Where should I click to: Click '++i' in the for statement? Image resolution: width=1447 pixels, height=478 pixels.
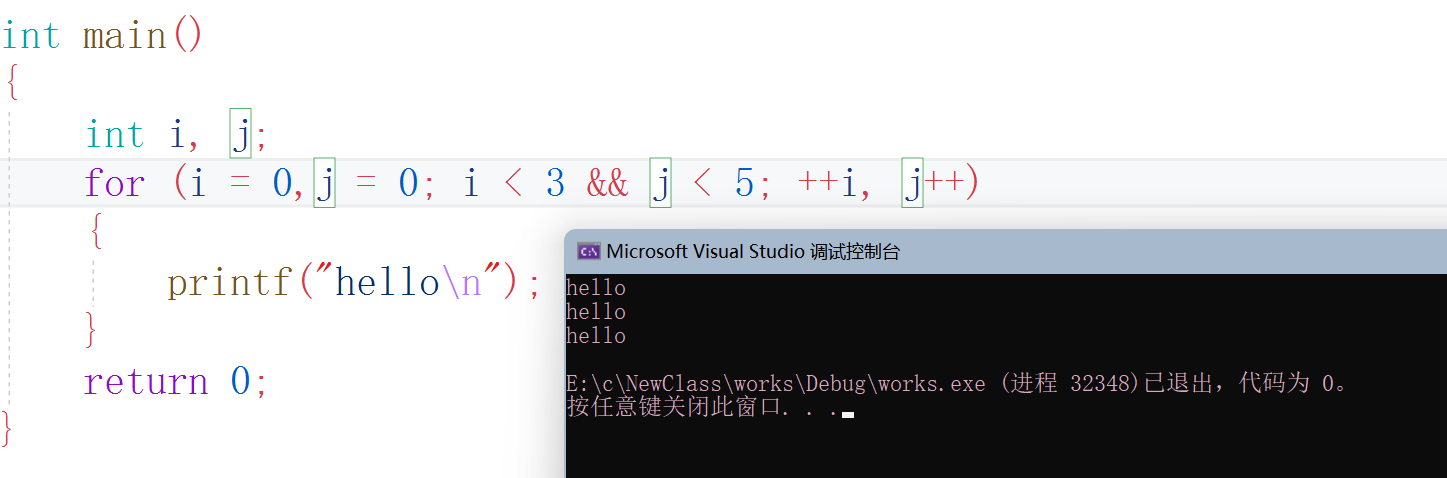[828, 184]
